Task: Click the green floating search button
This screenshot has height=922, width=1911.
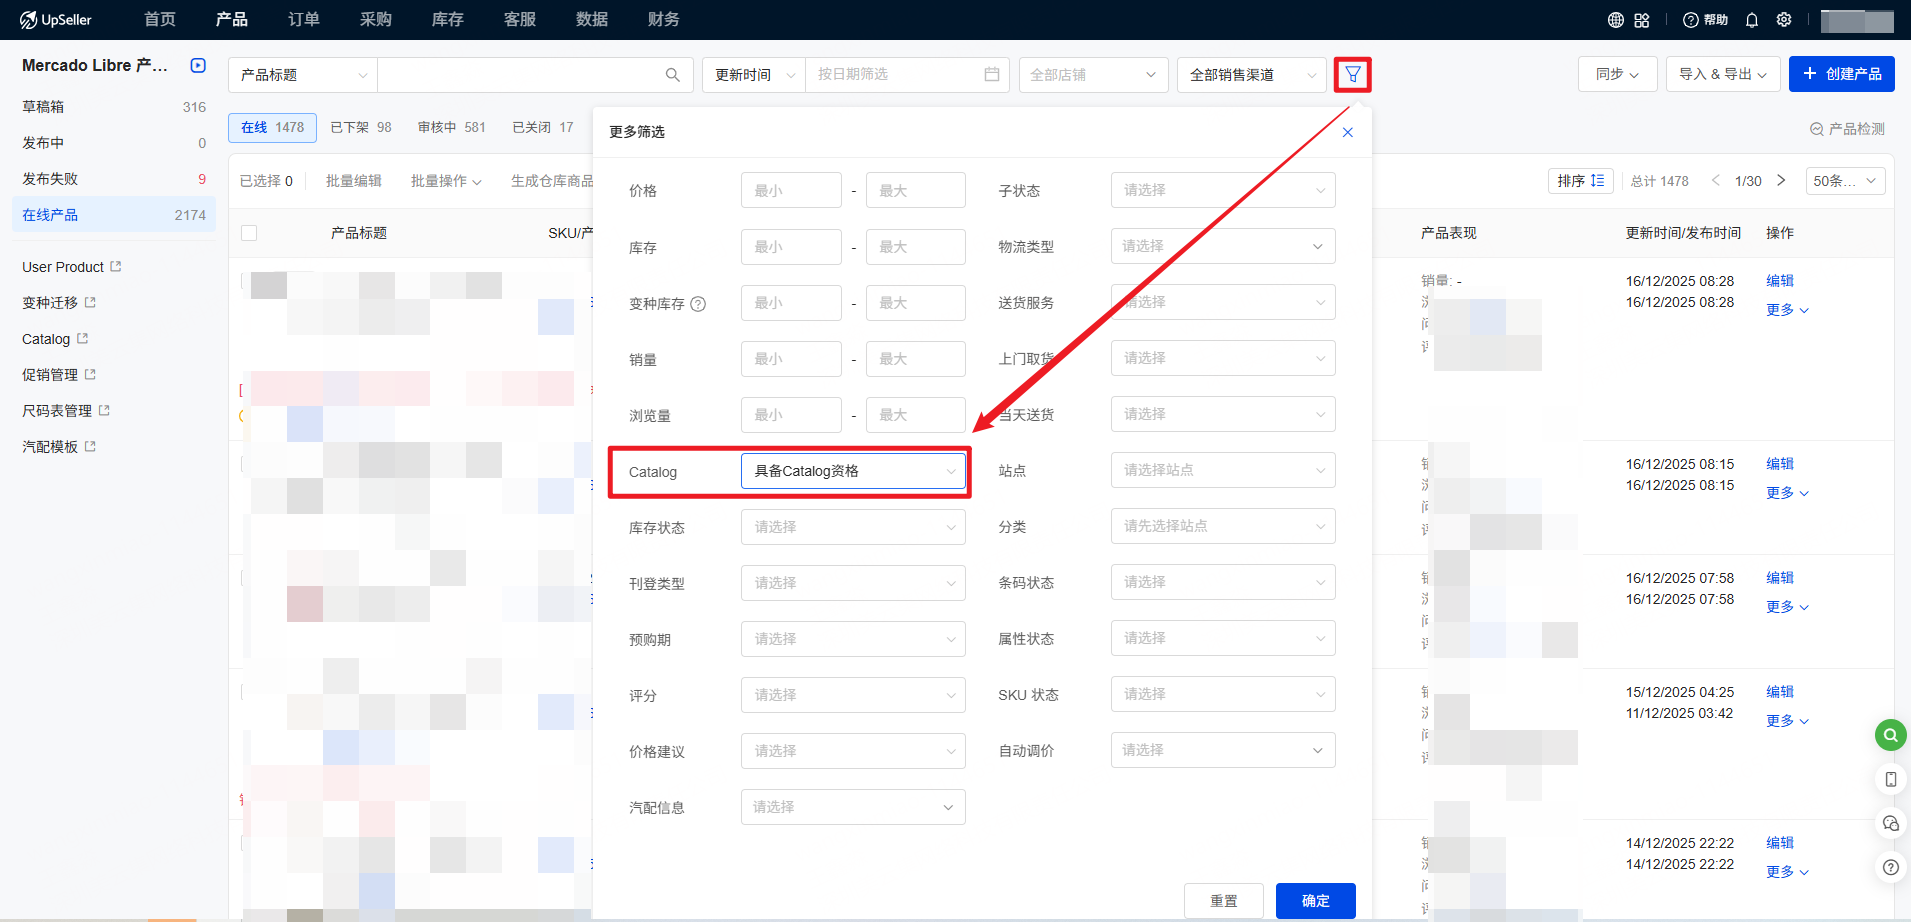Action: pos(1889,735)
